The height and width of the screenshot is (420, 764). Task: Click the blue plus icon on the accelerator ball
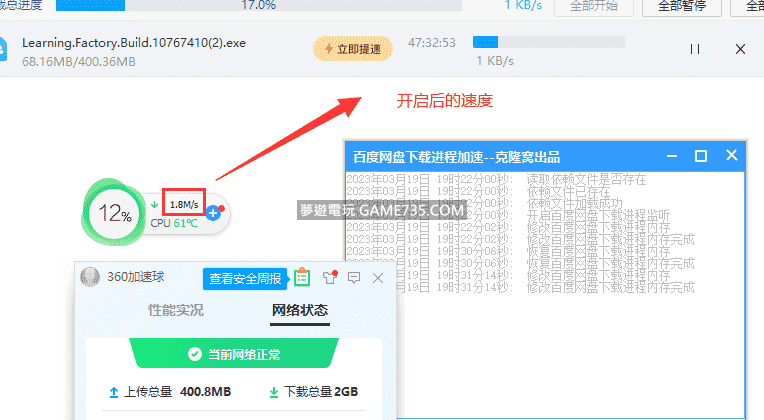213,213
